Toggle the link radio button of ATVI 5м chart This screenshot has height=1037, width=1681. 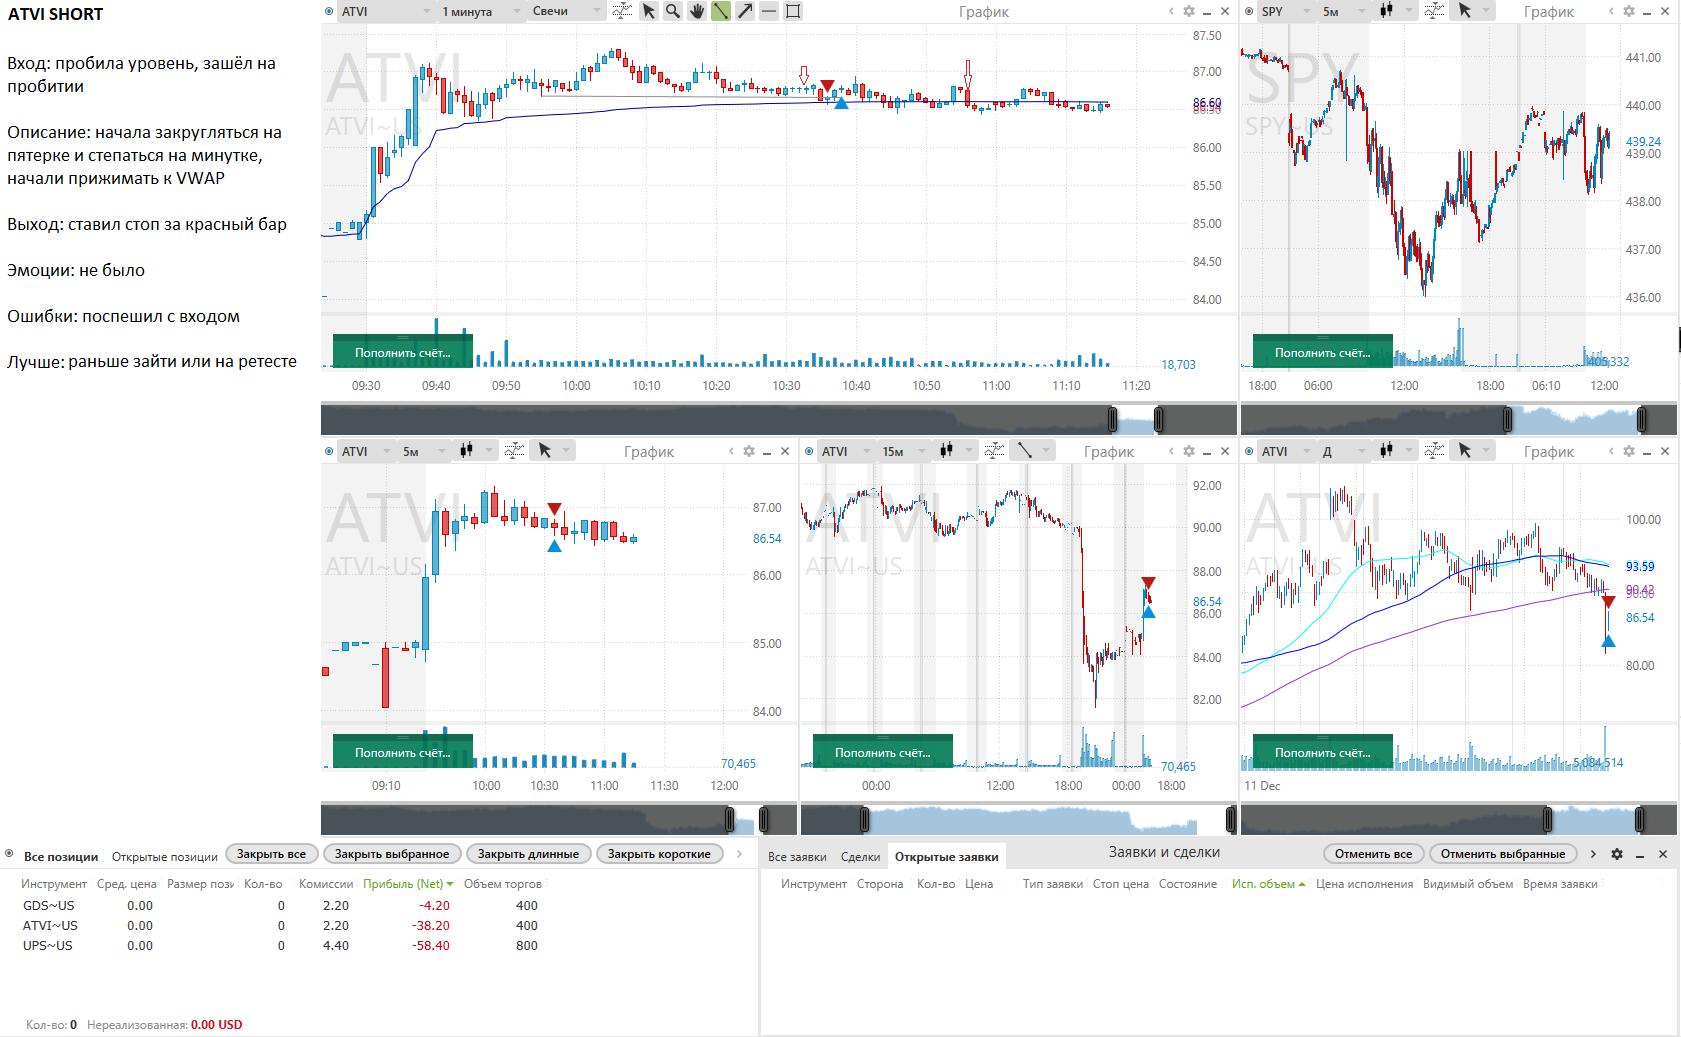click(329, 451)
